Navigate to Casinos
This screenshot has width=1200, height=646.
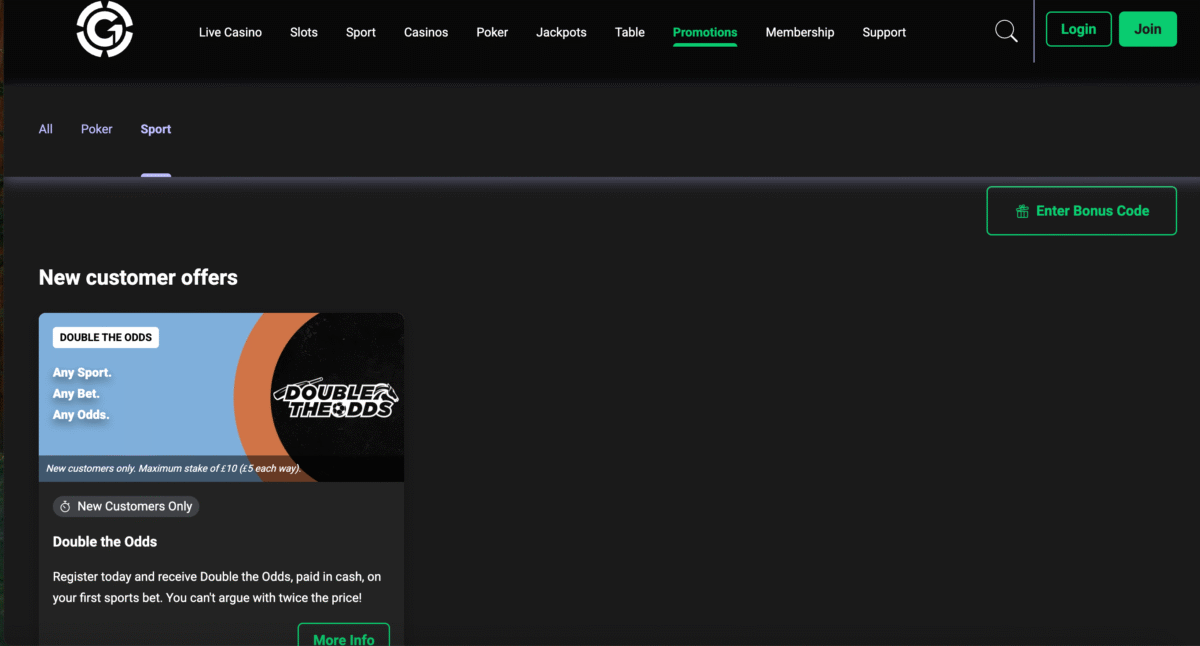click(x=426, y=32)
